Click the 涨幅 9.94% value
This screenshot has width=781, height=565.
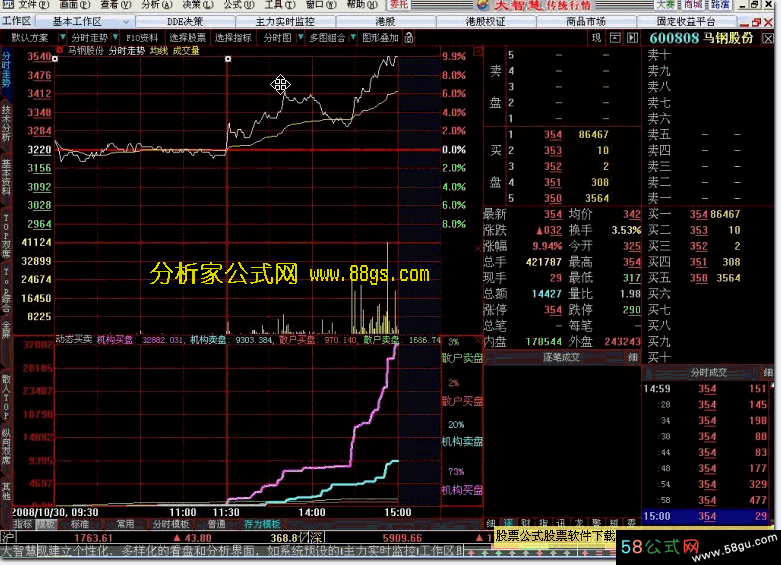click(547, 246)
